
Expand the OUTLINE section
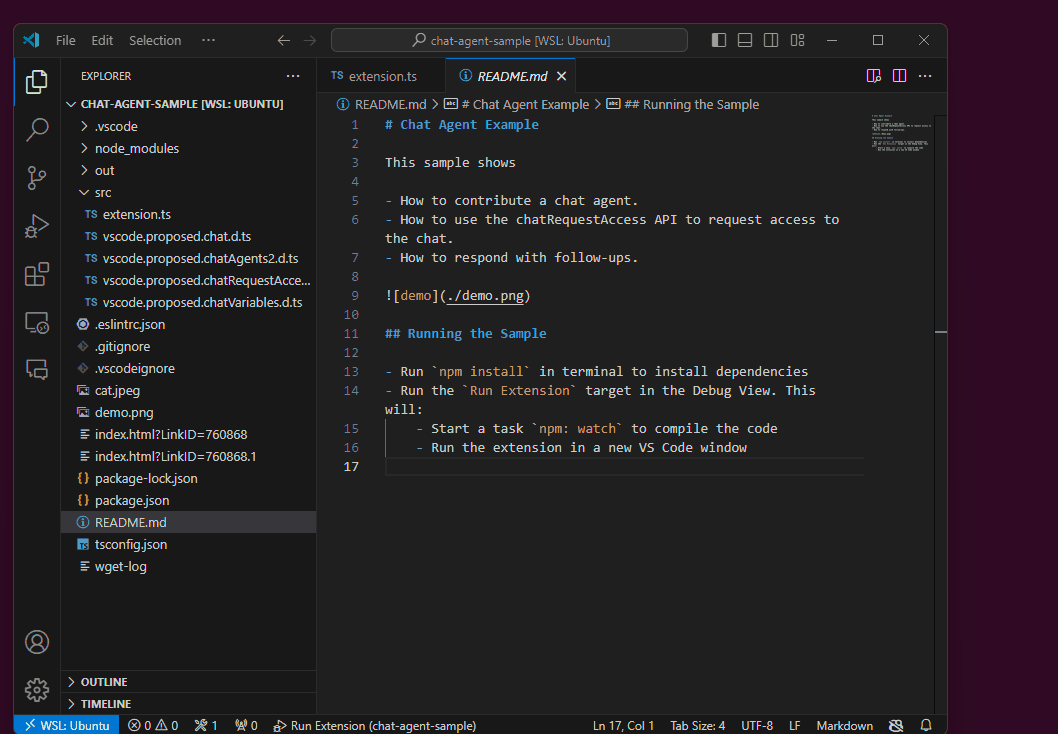[103, 682]
